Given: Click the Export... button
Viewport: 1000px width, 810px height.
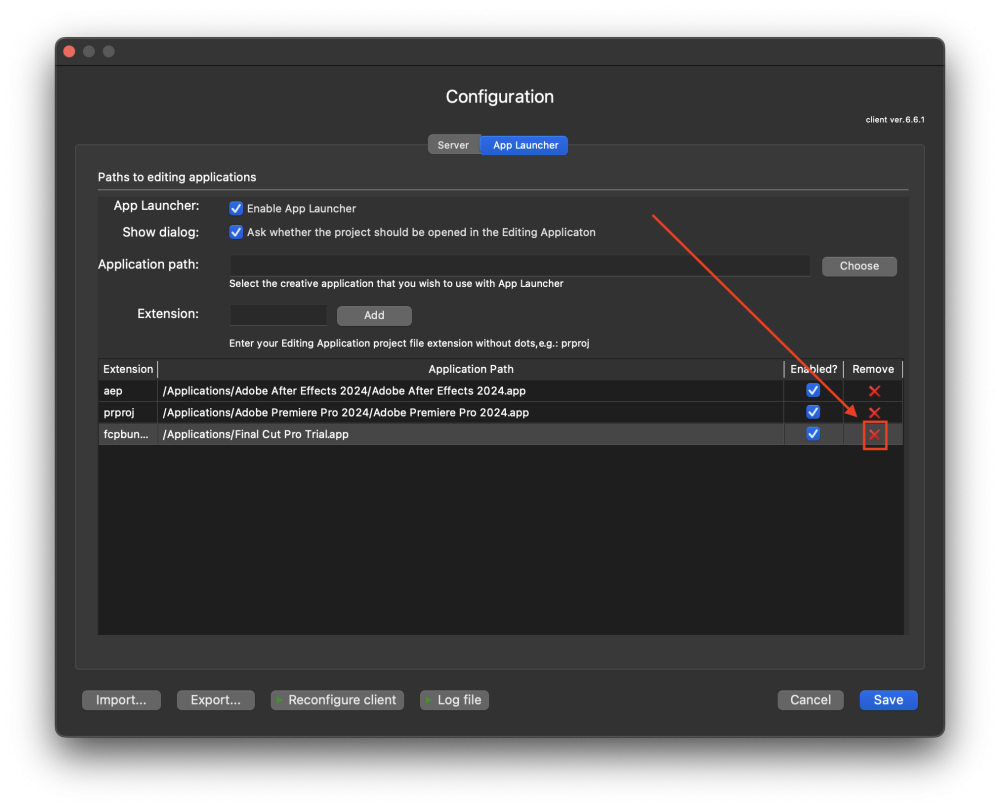Looking at the screenshot, I should (x=215, y=700).
